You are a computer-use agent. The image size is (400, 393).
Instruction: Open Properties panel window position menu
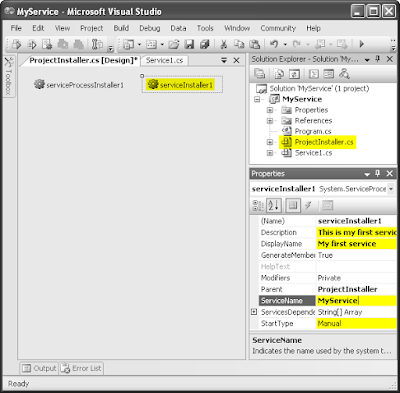pos(367,174)
